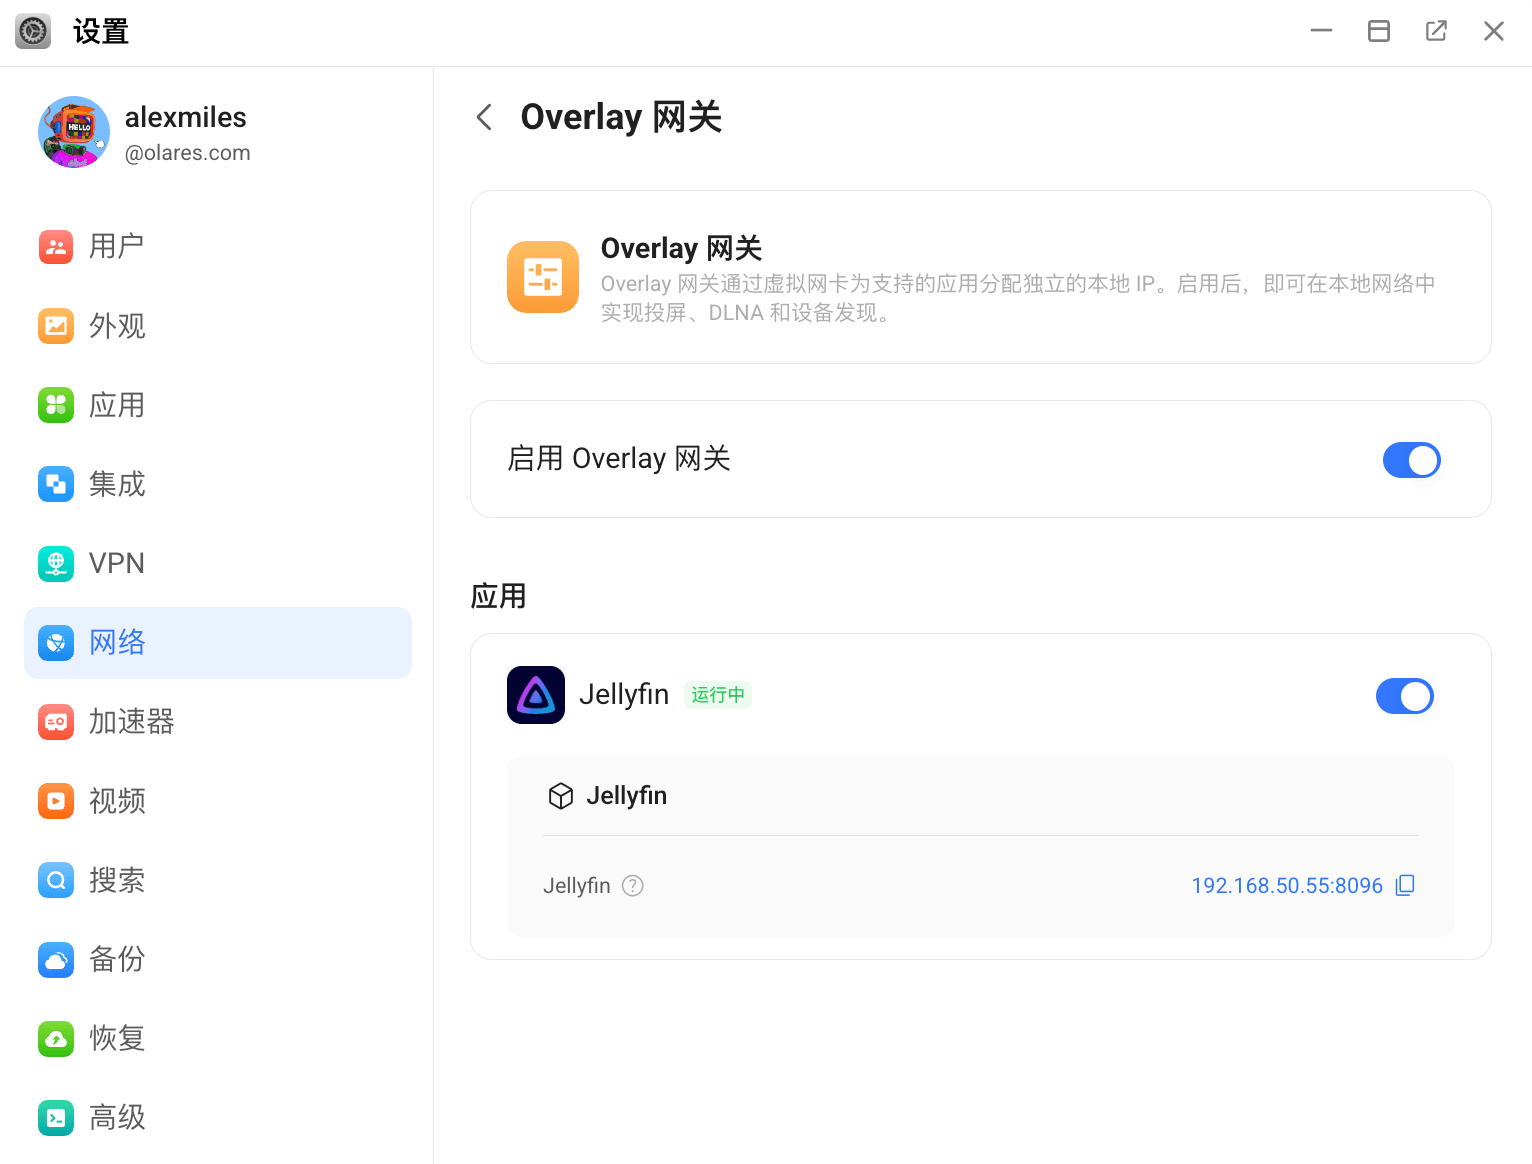Click the 启用 Overlay 网关 label

[619, 459]
